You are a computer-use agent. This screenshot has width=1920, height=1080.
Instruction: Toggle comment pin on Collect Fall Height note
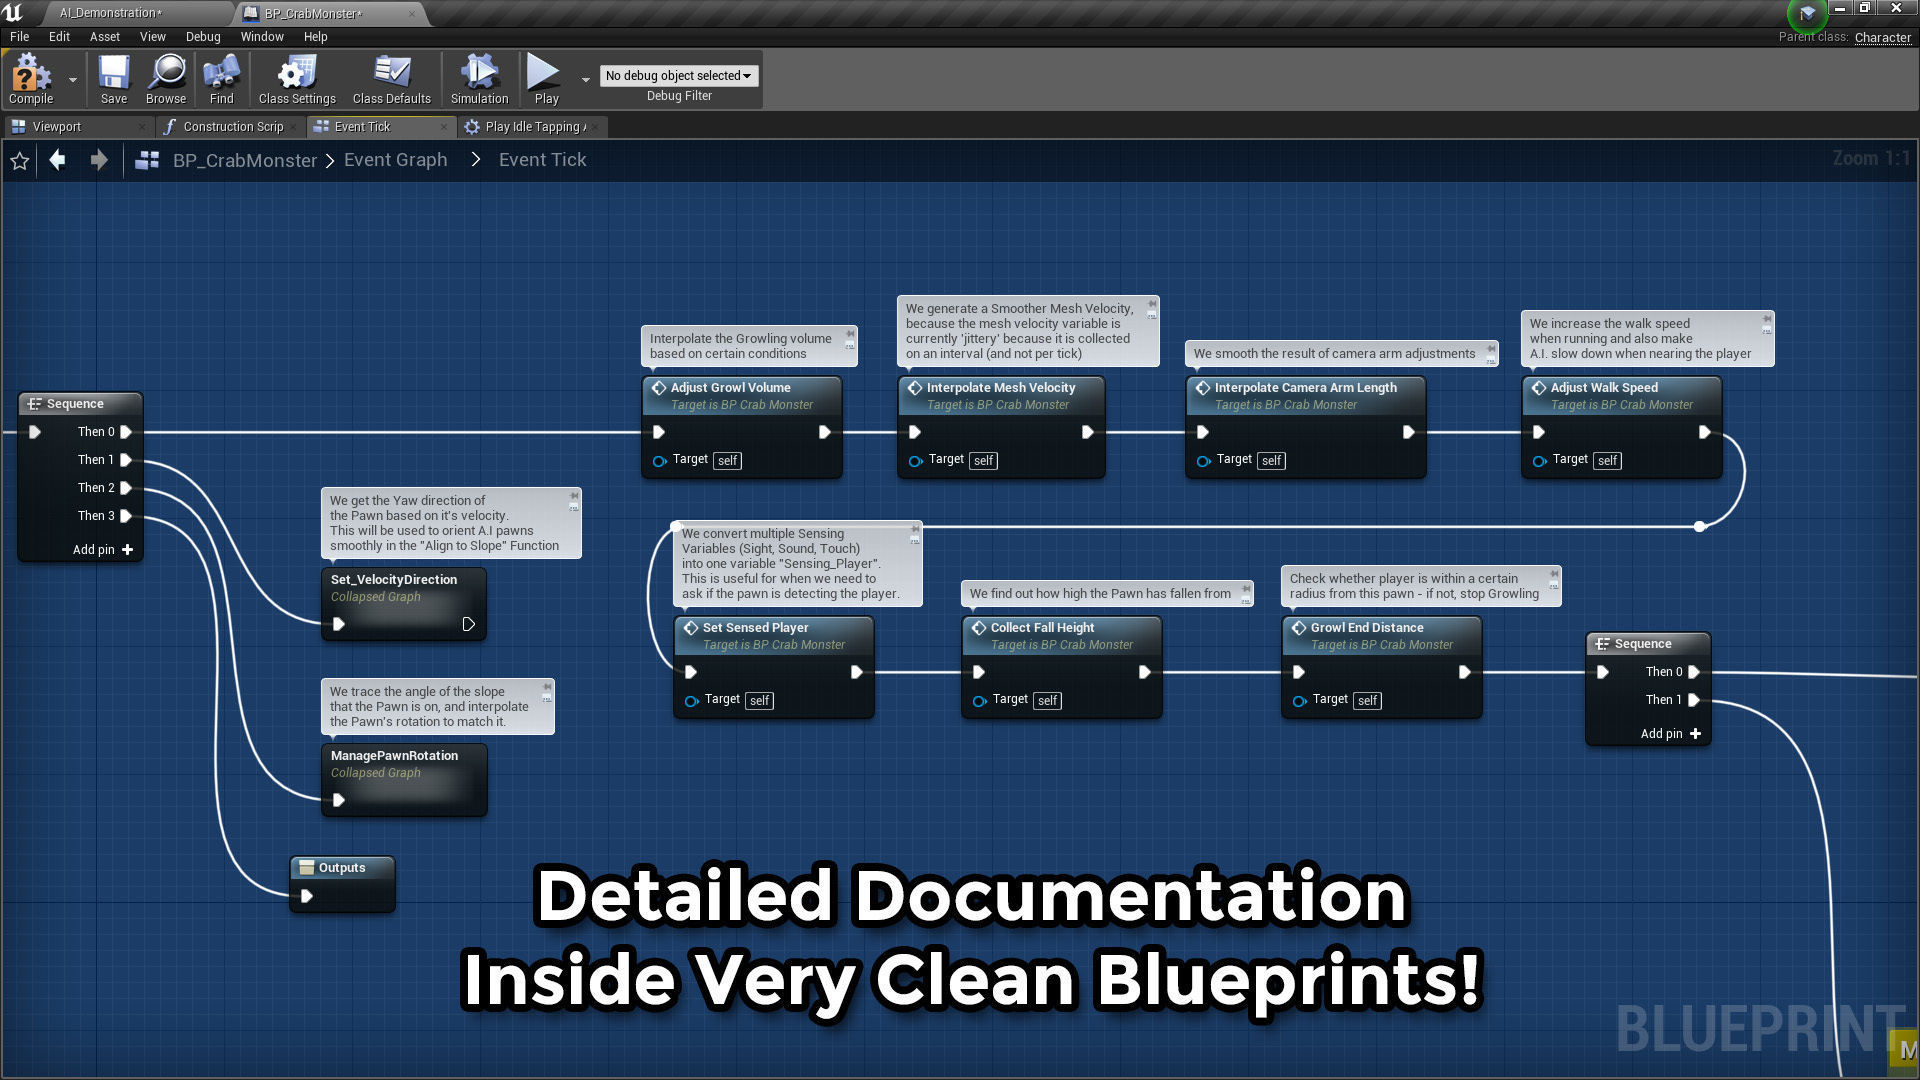coord(1246,589)
